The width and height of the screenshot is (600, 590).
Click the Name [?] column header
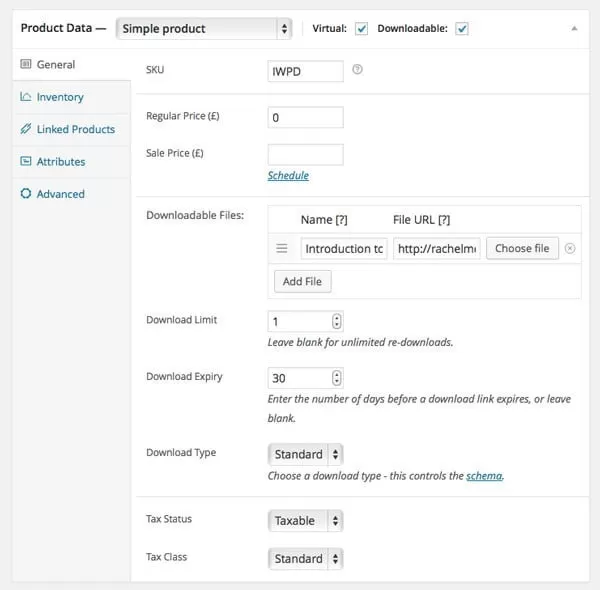[x=324, y=220]
